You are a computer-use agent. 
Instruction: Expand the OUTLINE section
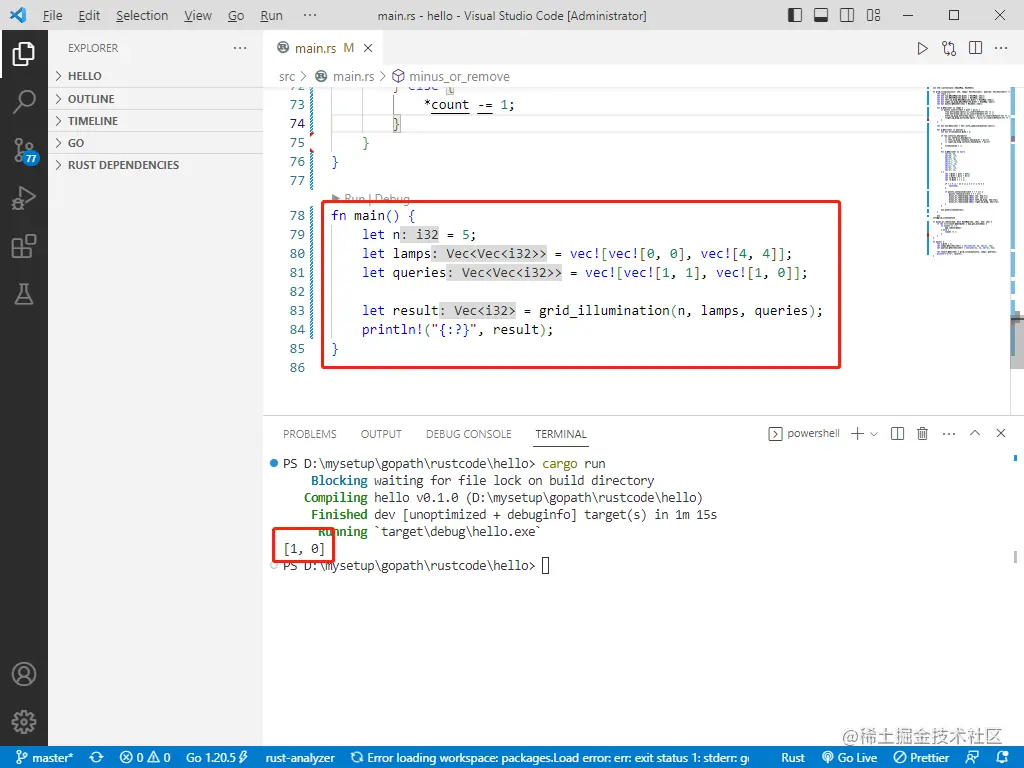point(155,99)
